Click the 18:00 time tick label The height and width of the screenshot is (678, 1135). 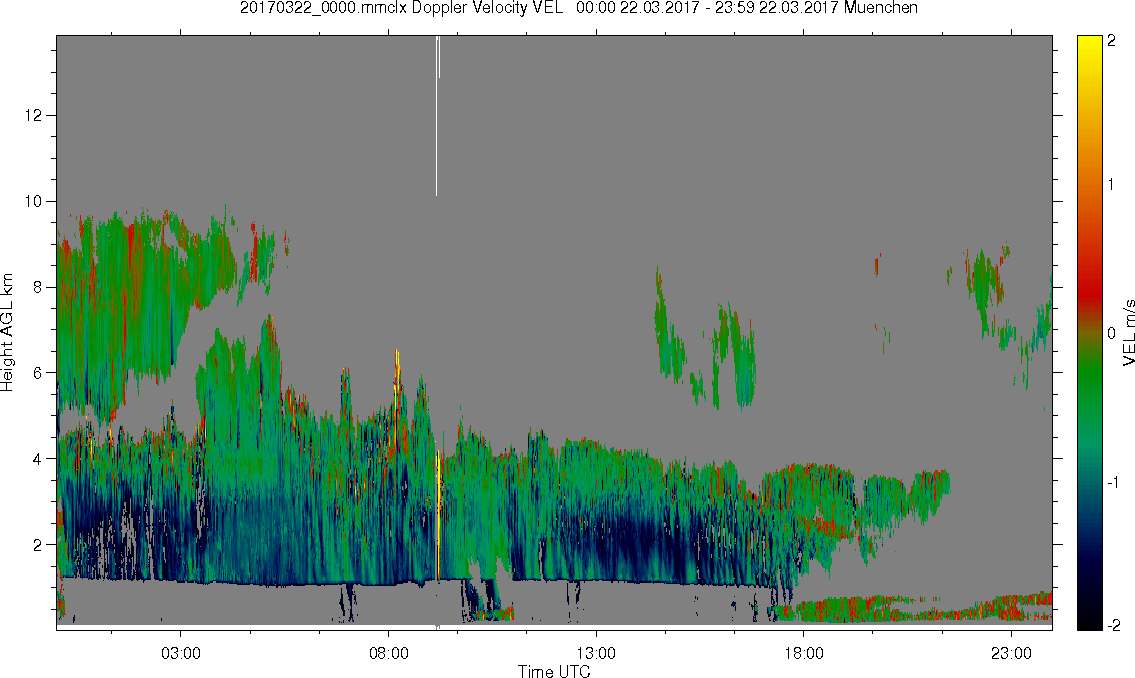[803, 653]
